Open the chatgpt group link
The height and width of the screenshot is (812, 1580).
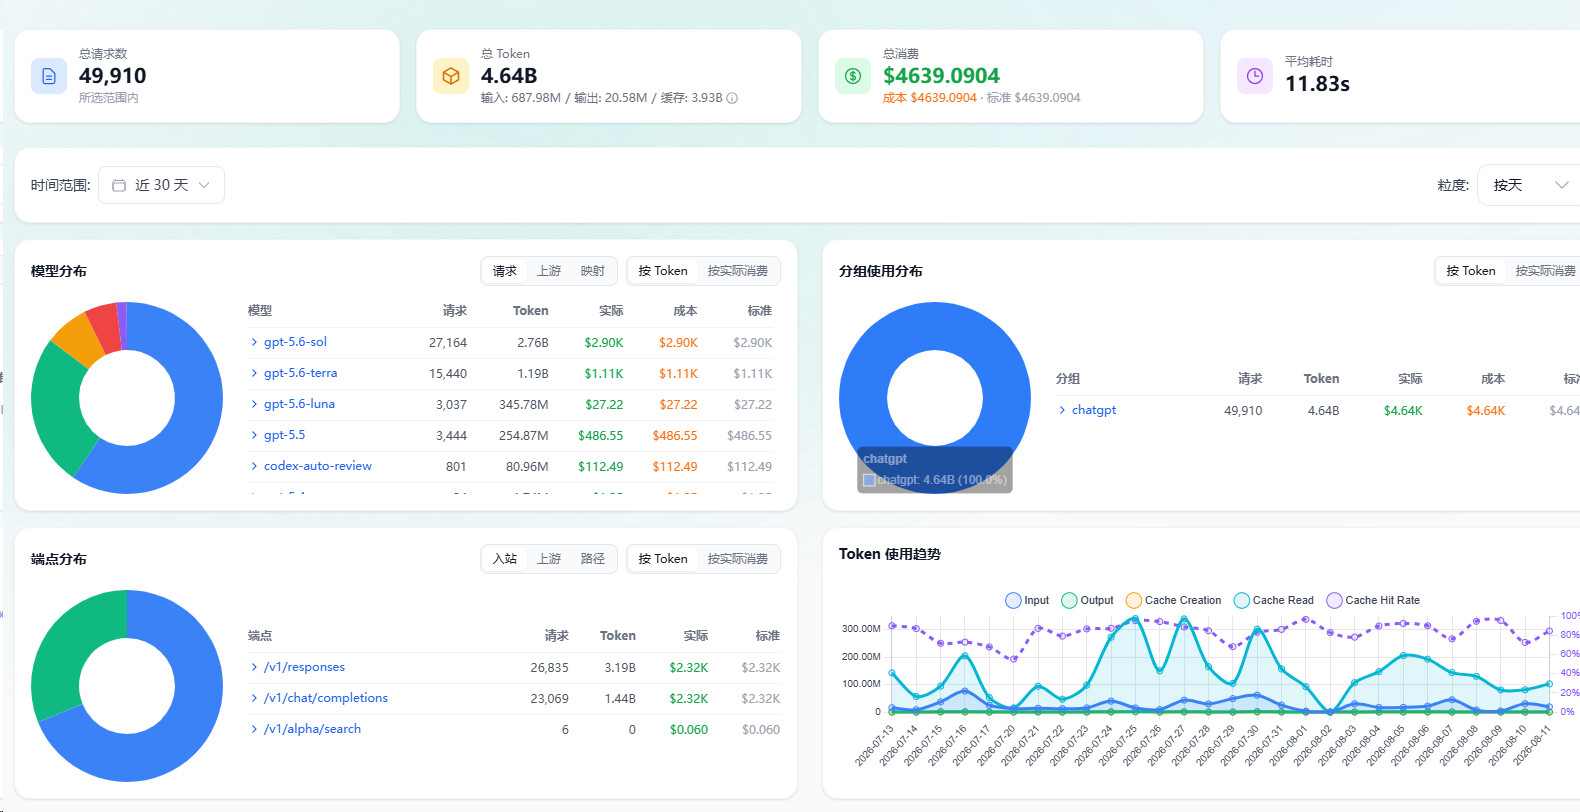pos(1094,410)
